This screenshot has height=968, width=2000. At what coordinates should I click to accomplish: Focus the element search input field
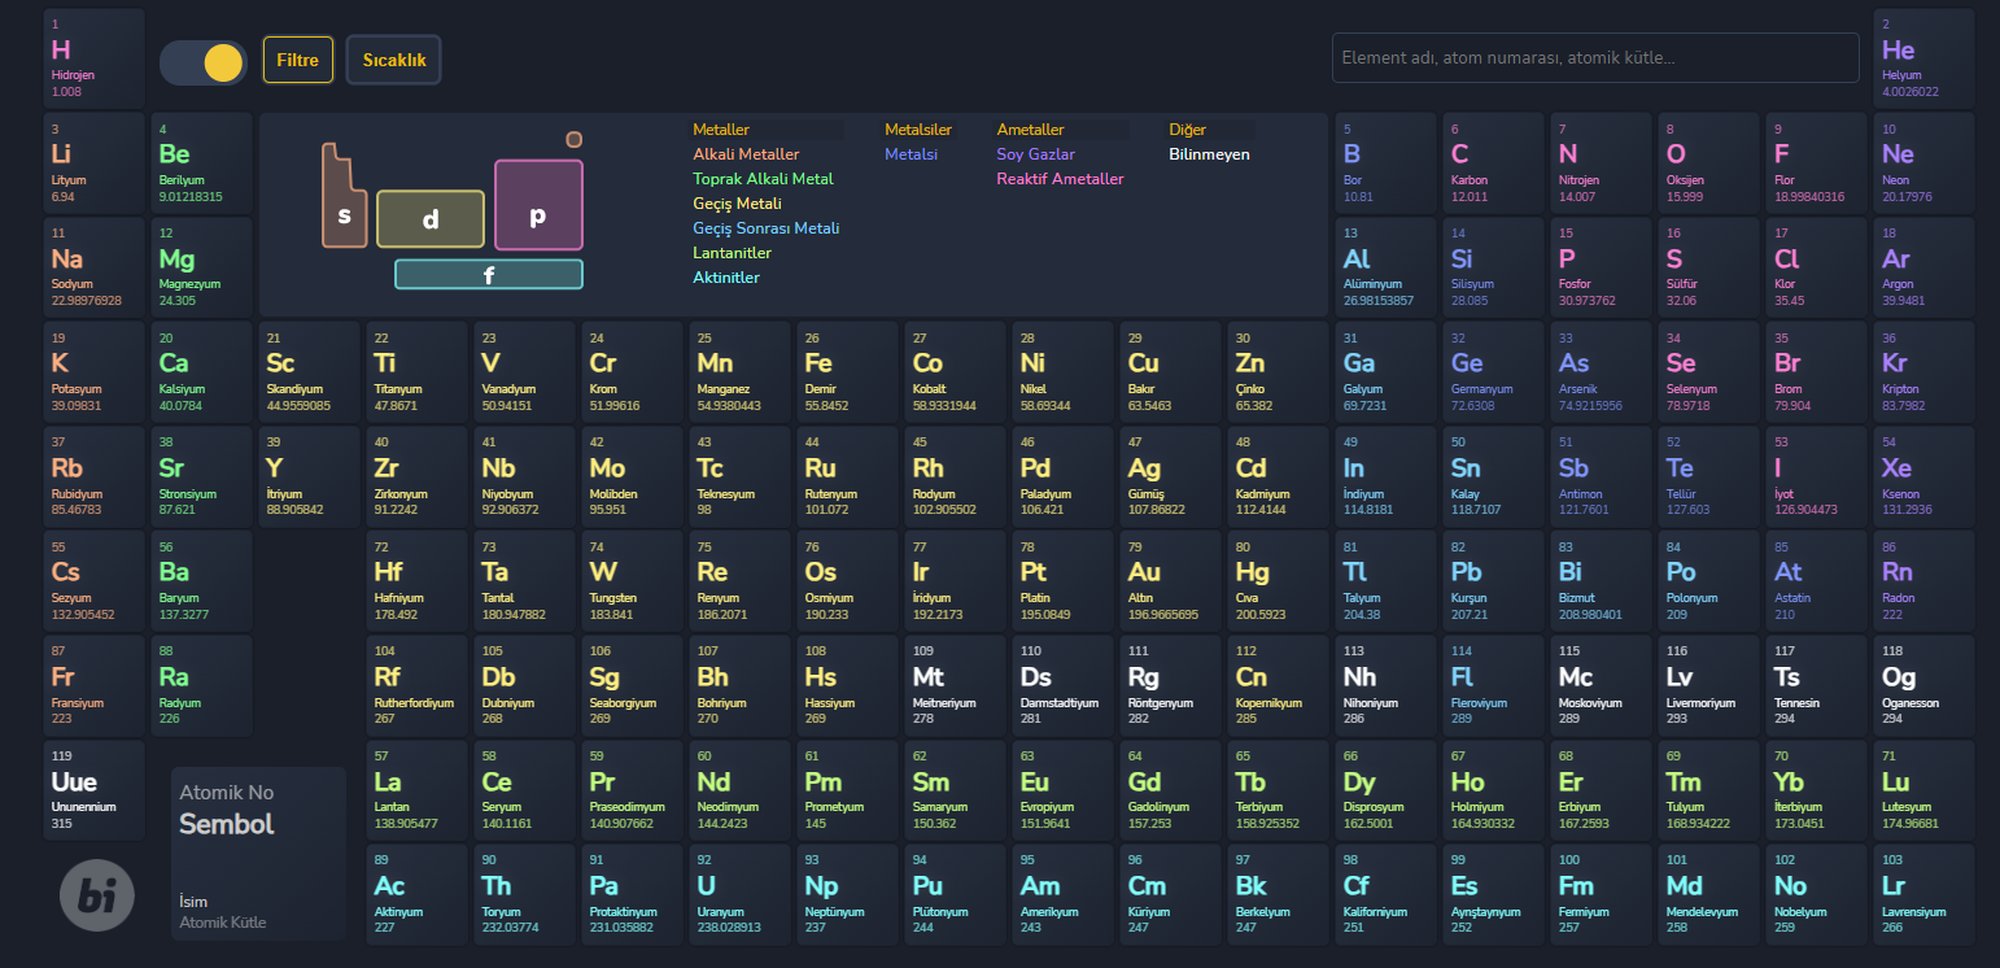click(x=1595, y=58)
